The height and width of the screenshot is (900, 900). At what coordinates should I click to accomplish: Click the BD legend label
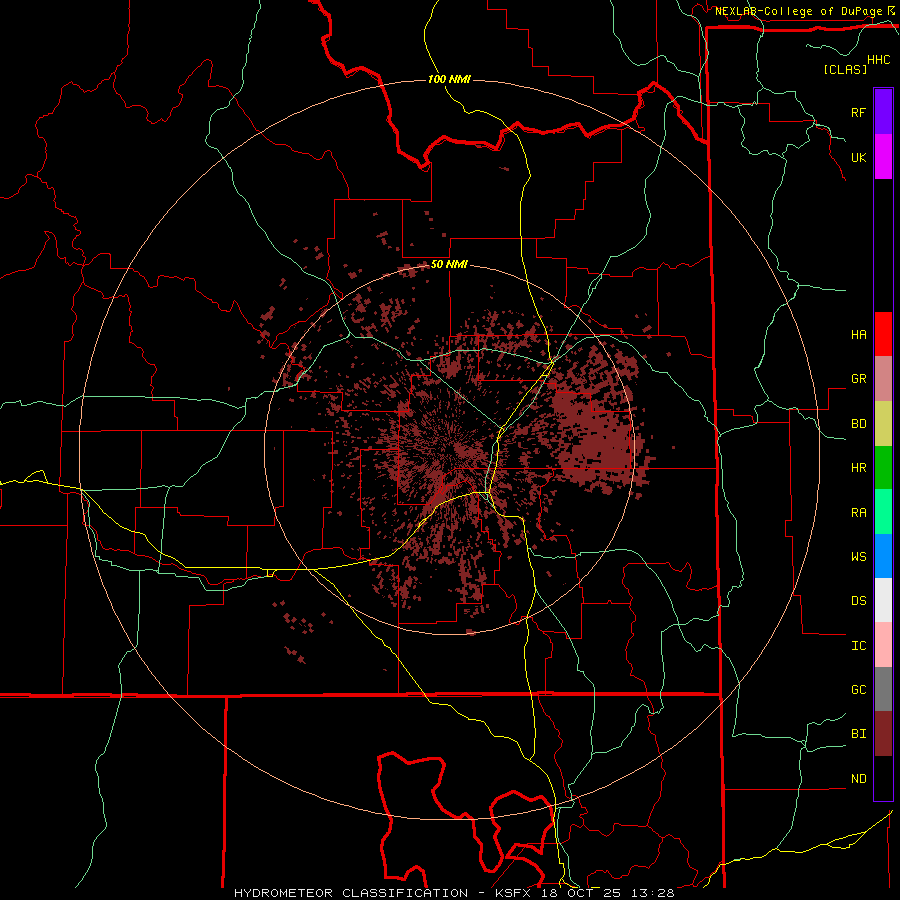[x=858, y=424]
